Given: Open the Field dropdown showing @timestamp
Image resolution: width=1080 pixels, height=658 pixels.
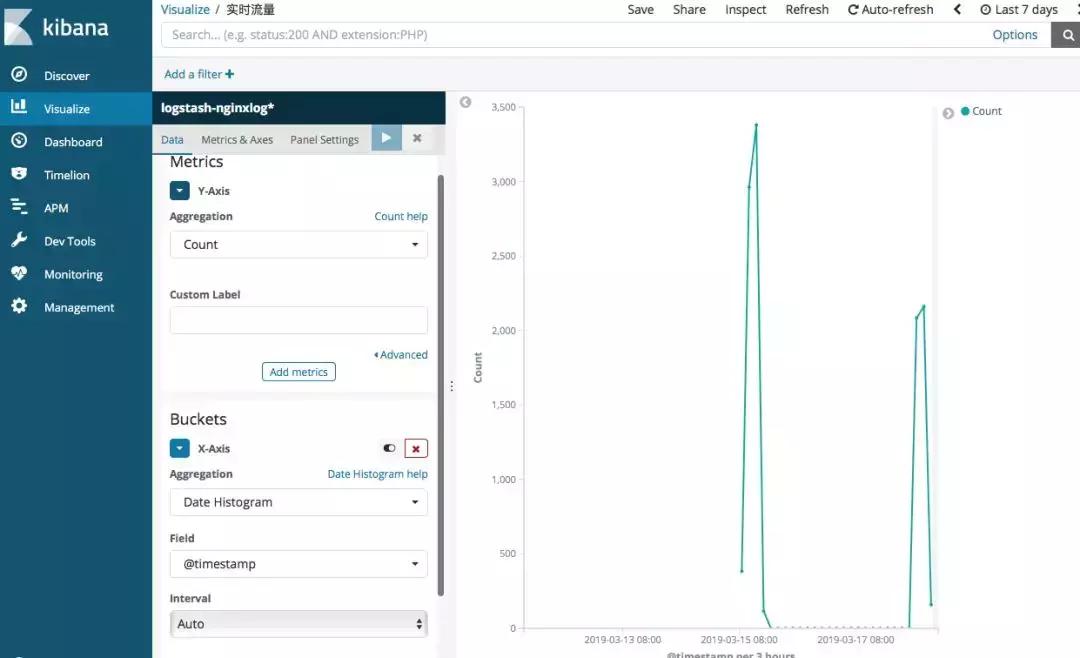Looking at the screenshot, I should tap(298, 564).
